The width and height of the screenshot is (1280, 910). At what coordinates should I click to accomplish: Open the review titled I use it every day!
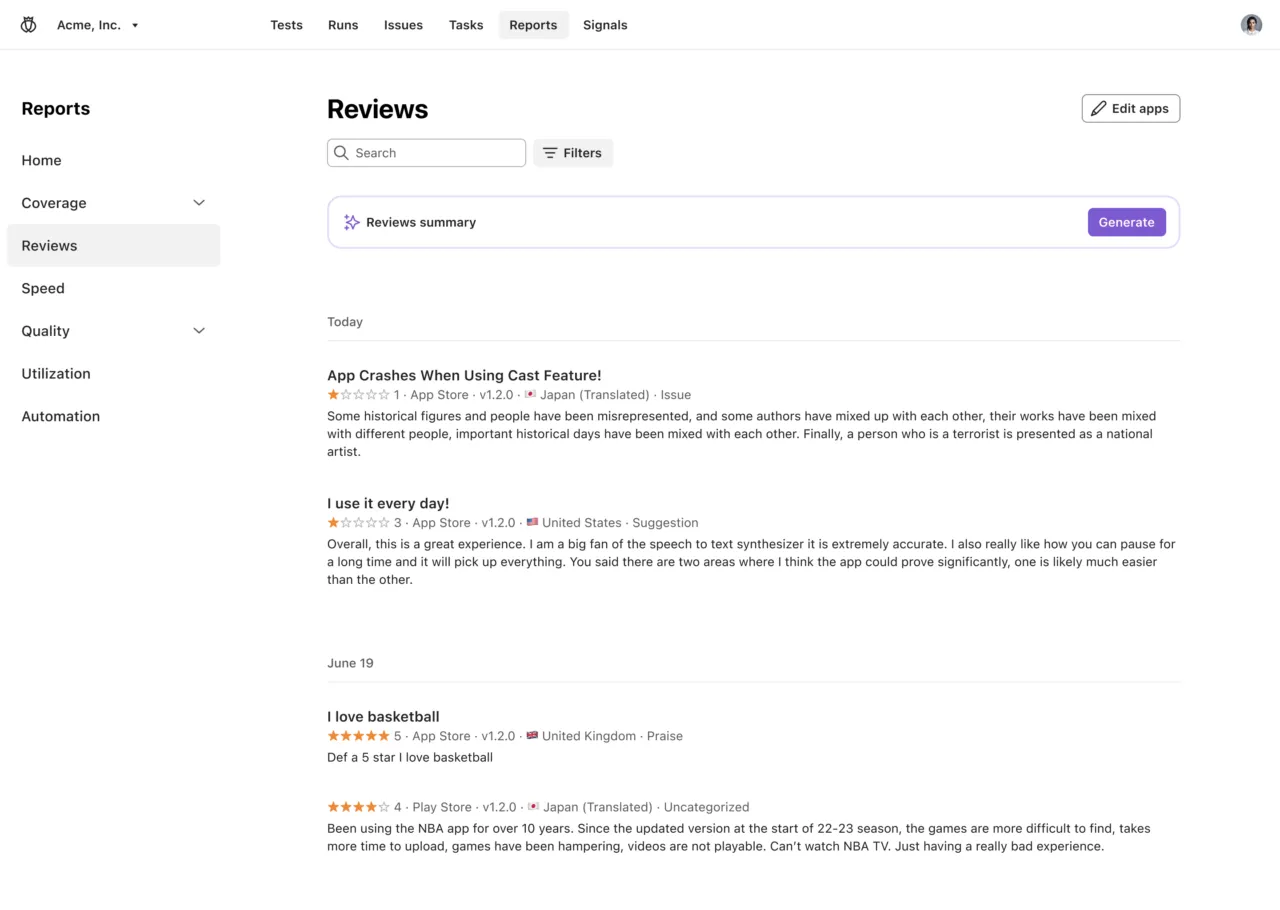click(x=388, y=503)
